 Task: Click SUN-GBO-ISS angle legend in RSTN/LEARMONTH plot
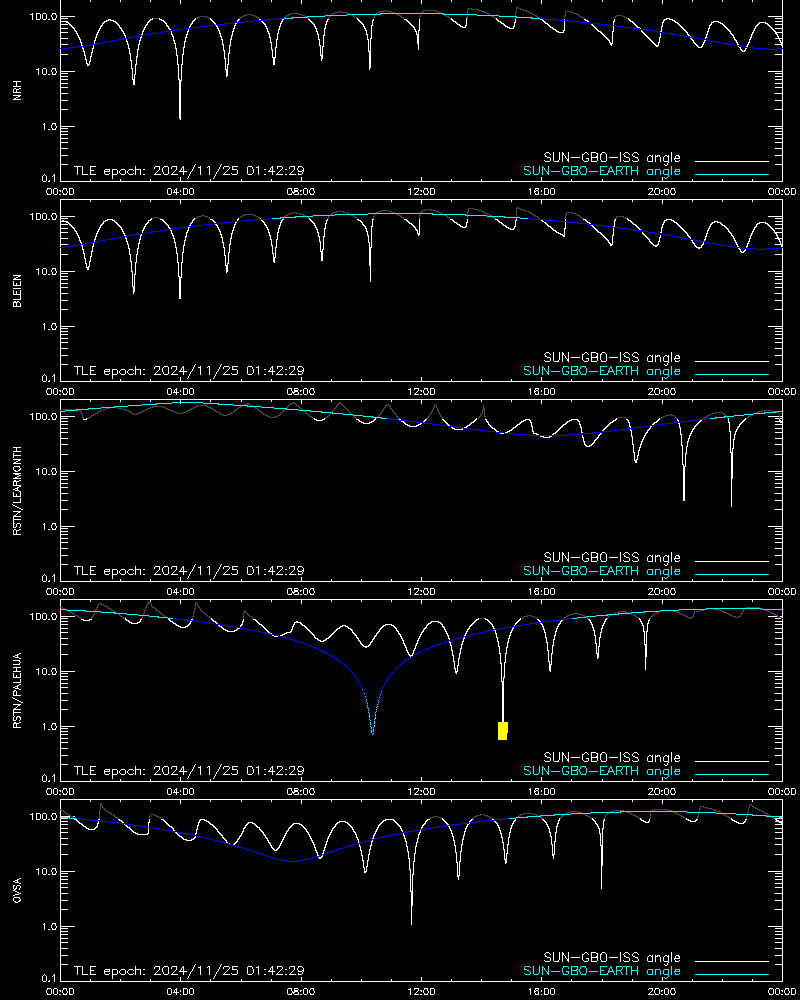(612, 557)
